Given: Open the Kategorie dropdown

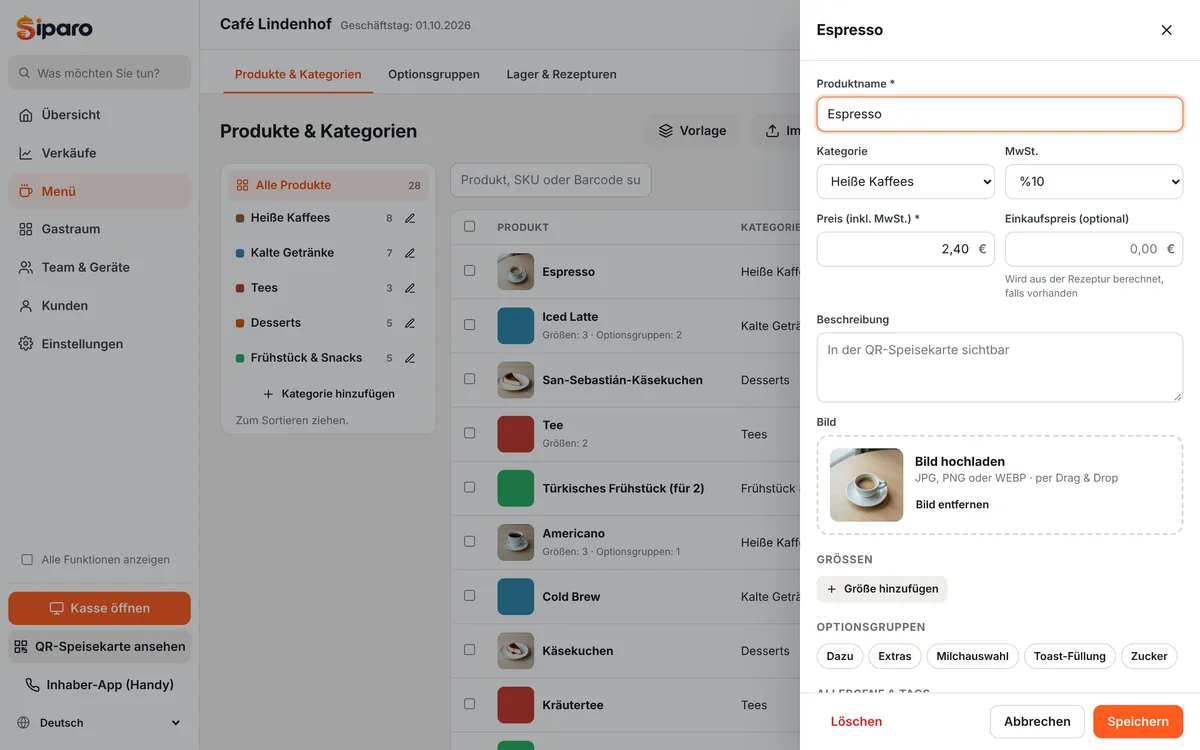Looking at the screenshot, I should [906, 182].
